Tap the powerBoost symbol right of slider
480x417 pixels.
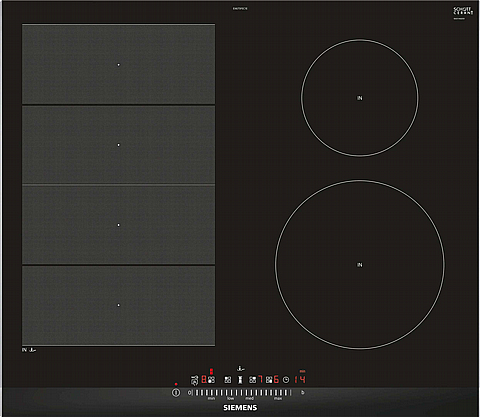point(303,393)
